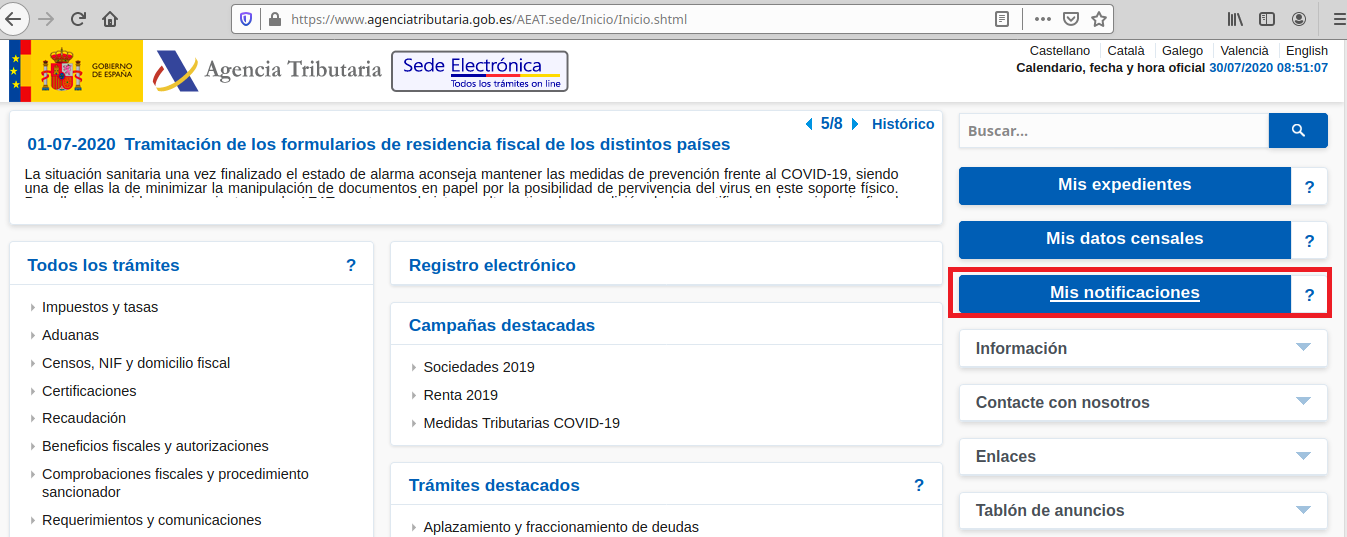Click the Firefox reload page icon
Screen dimensions: 1347x537
[78, 19]
